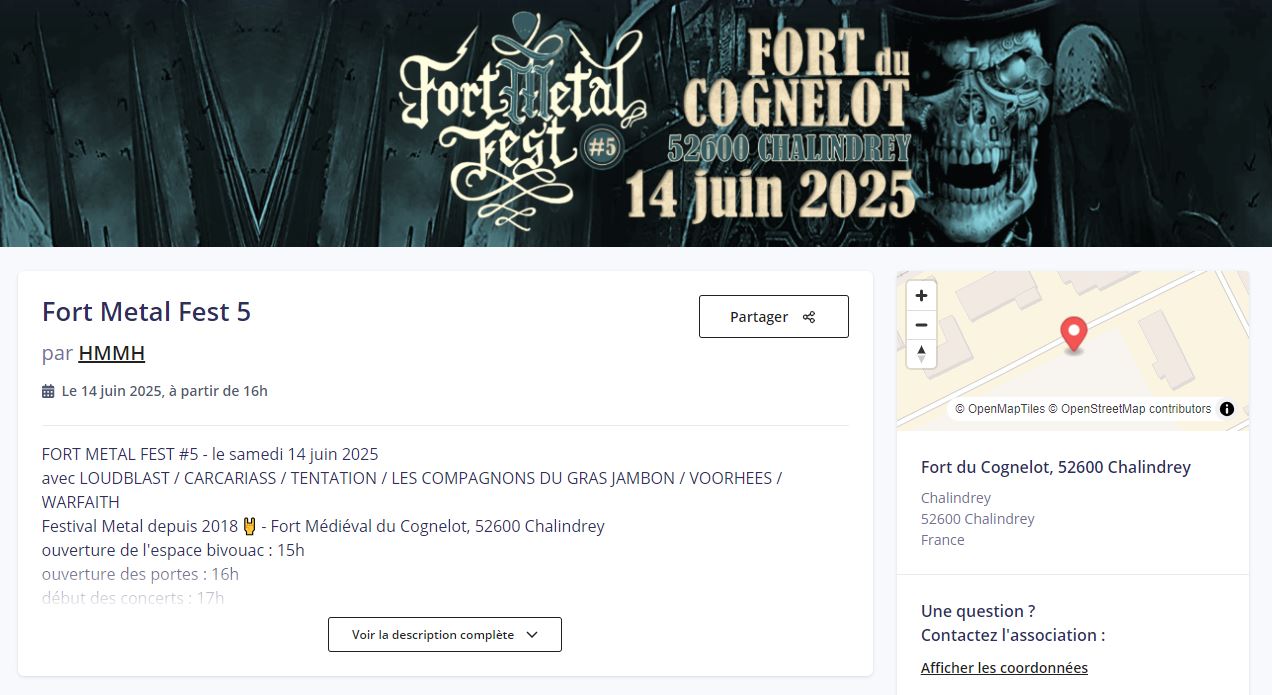Open the HMMH organizer link
The height and width of the screenshot is (695, 1272).
112,353
